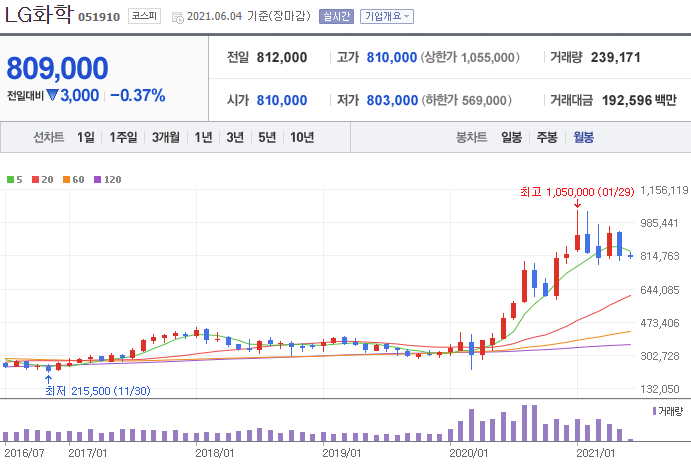Click the LG화학 stock name heading
The image size is (691, 475).
[x=39, y=15]
